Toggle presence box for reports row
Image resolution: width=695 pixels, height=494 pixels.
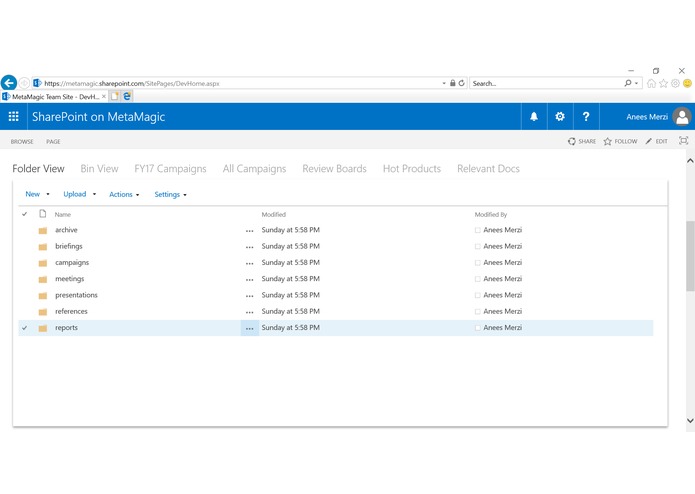click(477, 328)
